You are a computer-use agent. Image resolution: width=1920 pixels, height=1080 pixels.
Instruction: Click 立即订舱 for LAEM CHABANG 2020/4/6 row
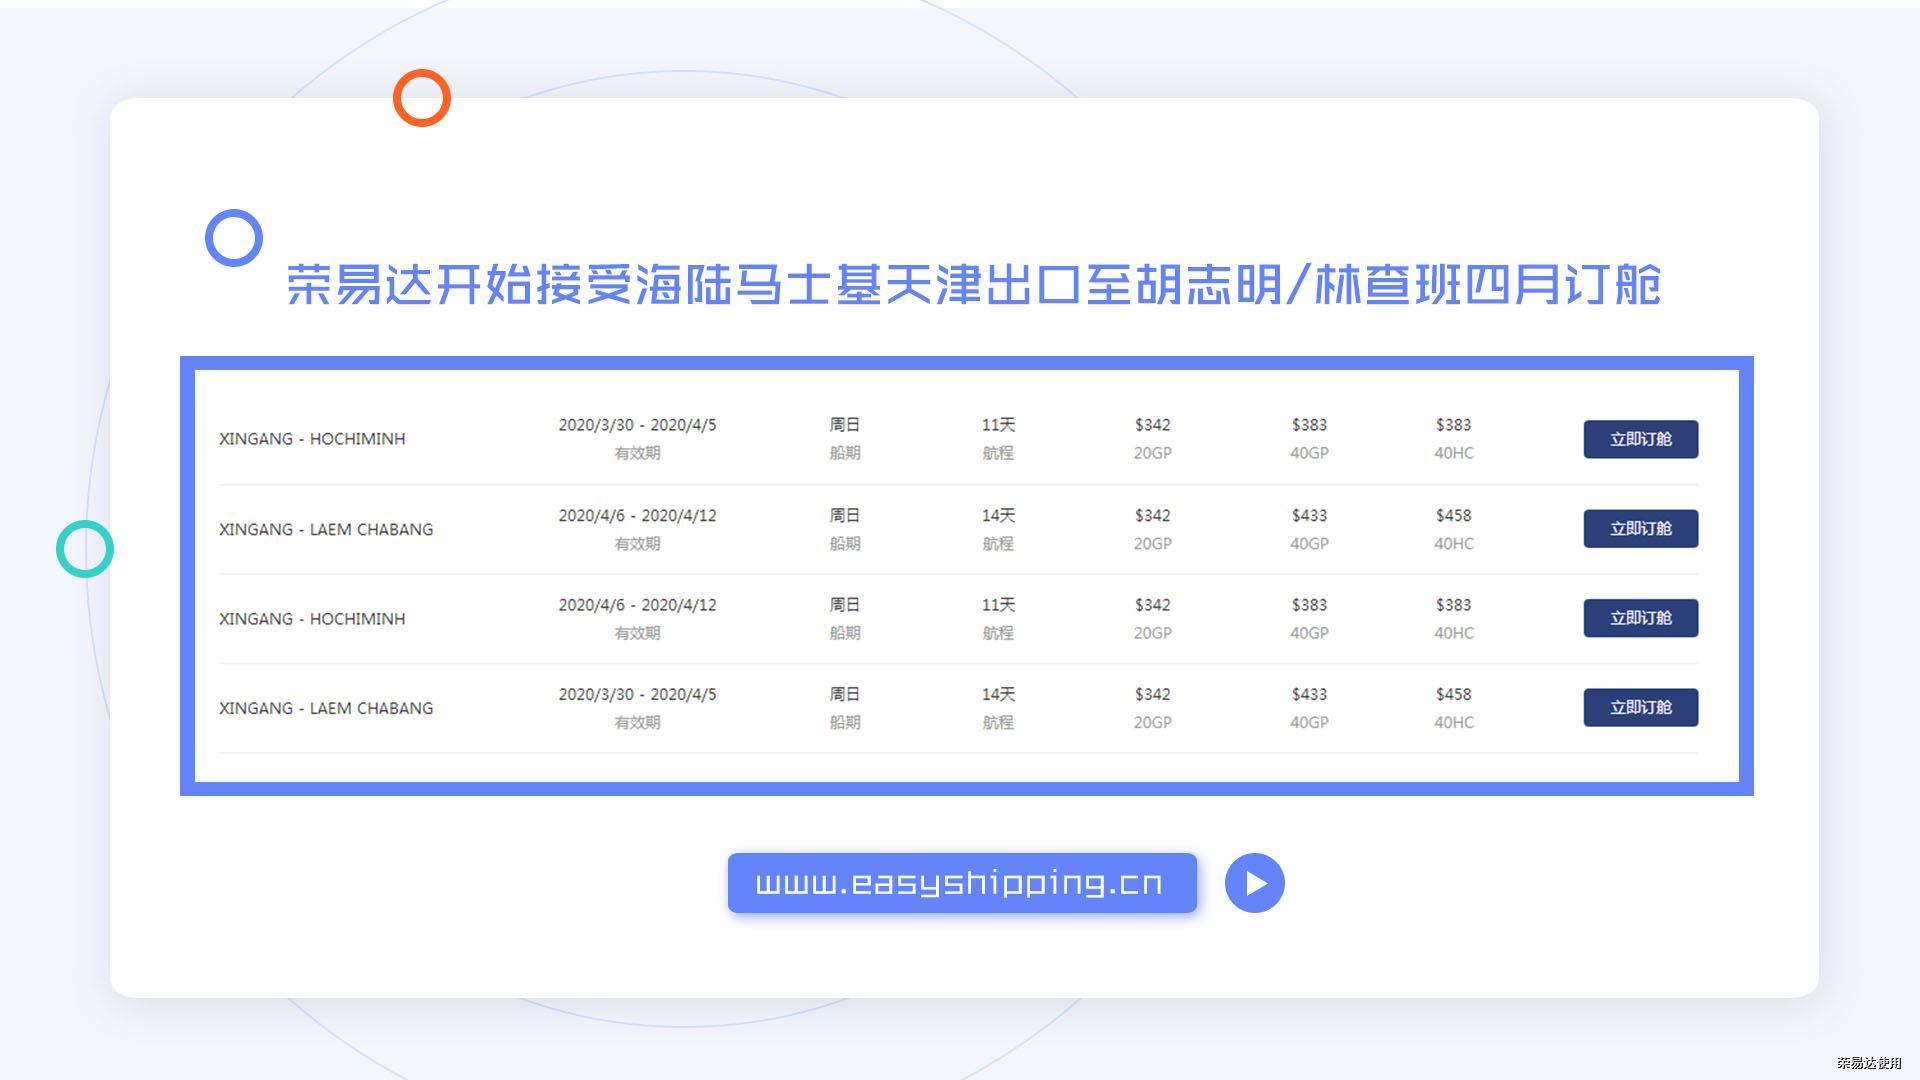(1640, 528)
